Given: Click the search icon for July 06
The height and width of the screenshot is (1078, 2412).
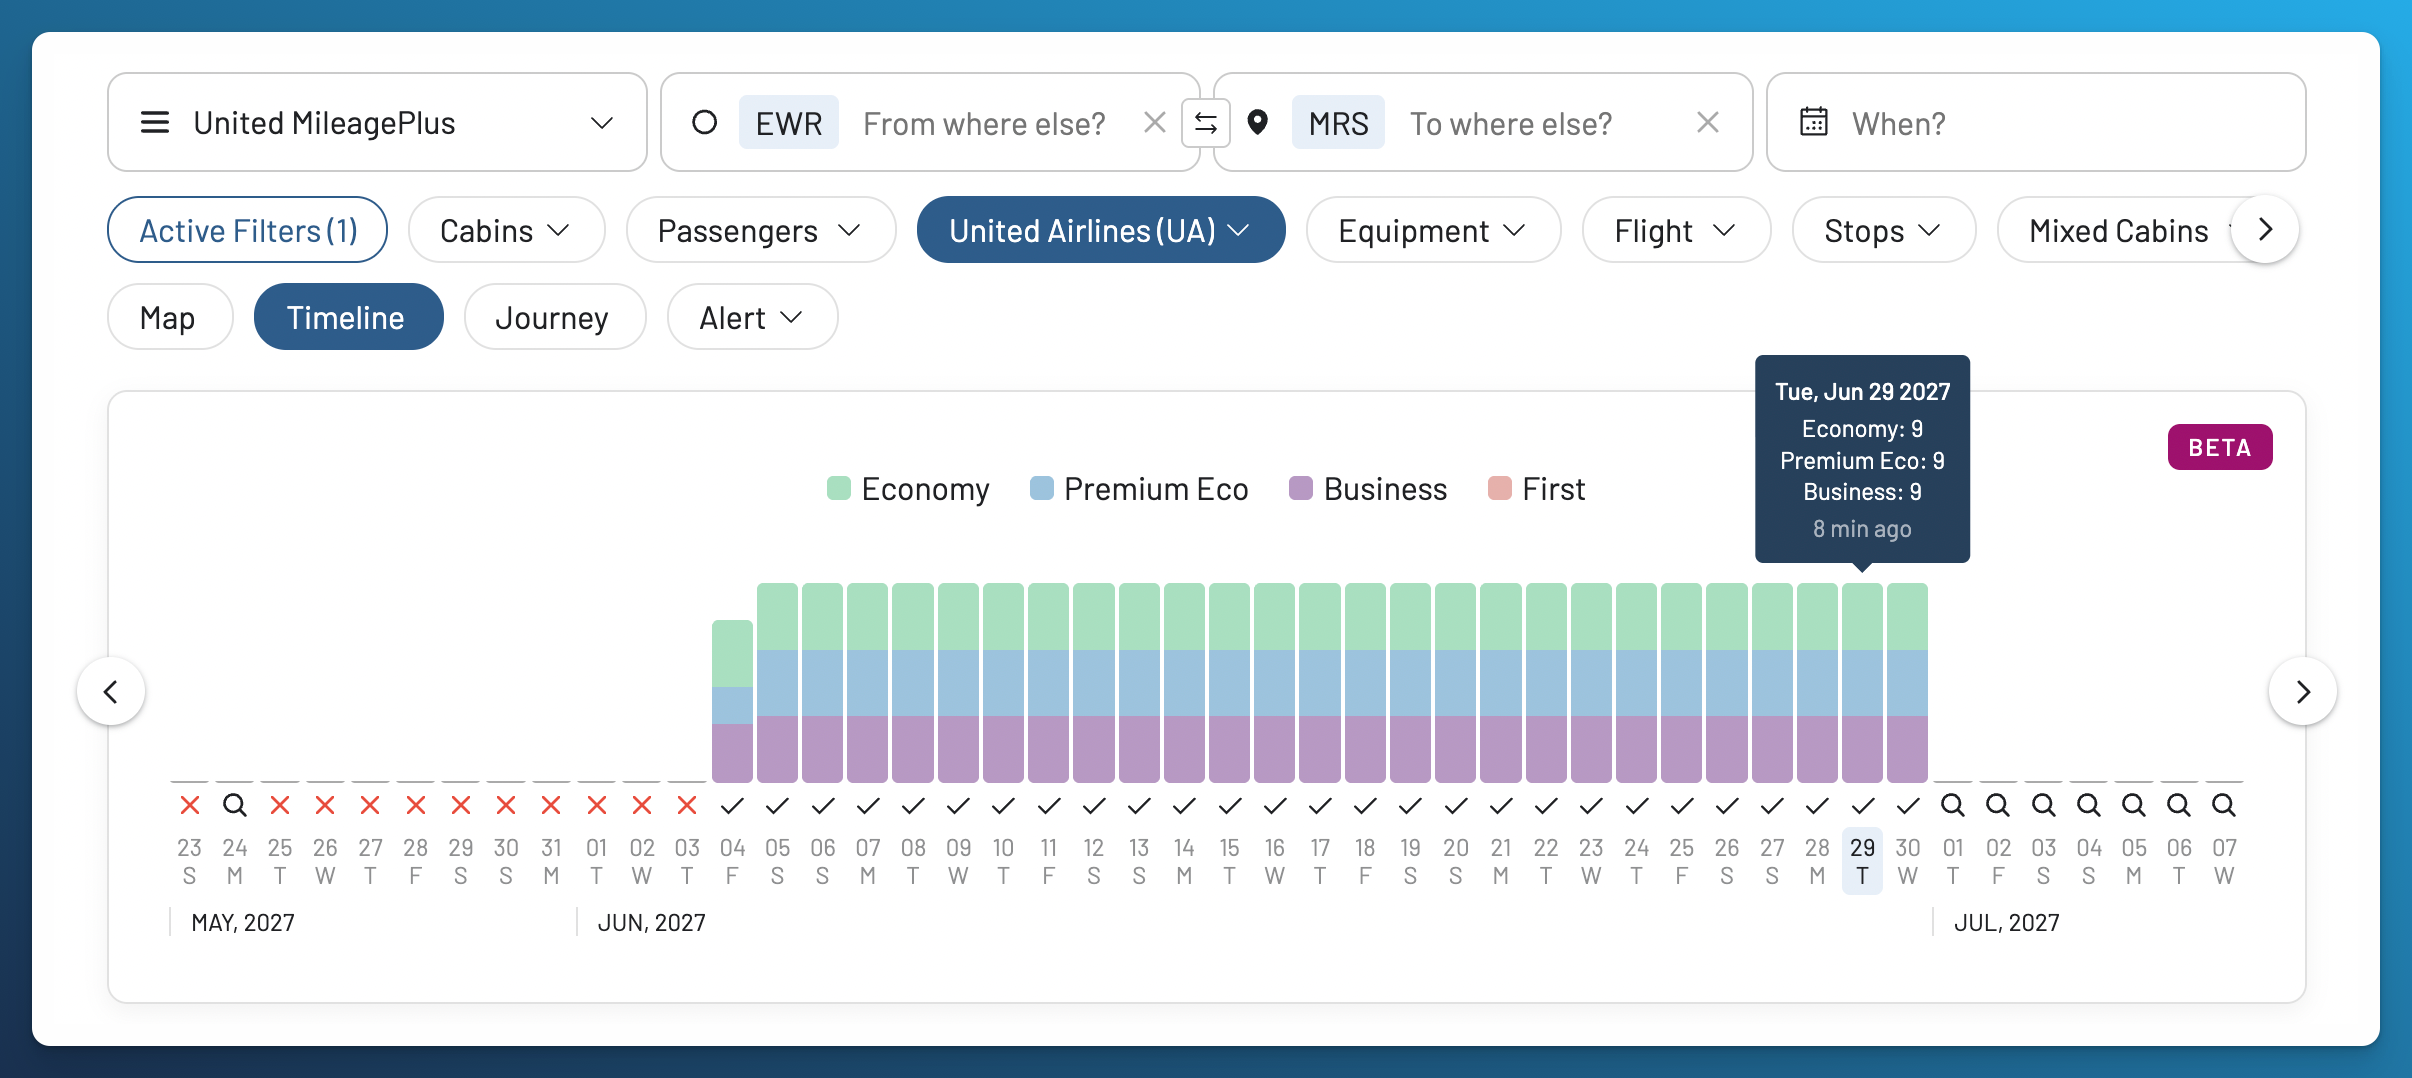Looking at the screenshot, I should [x=2179, y=805].
